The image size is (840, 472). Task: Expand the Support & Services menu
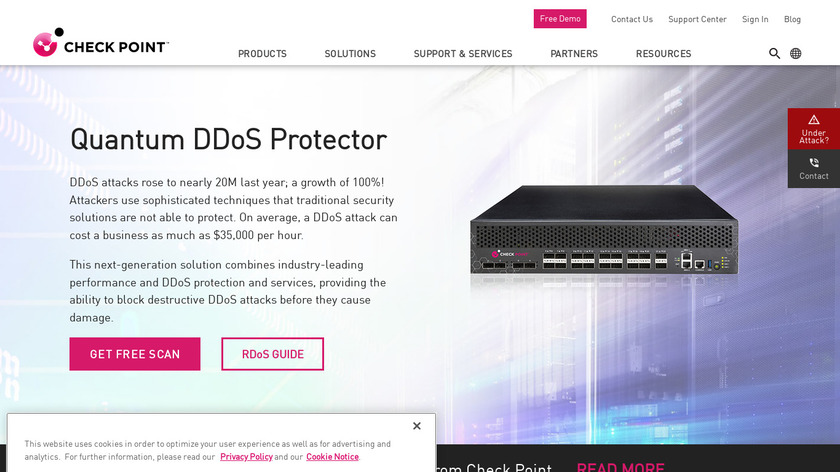click(x=463, y=54)
